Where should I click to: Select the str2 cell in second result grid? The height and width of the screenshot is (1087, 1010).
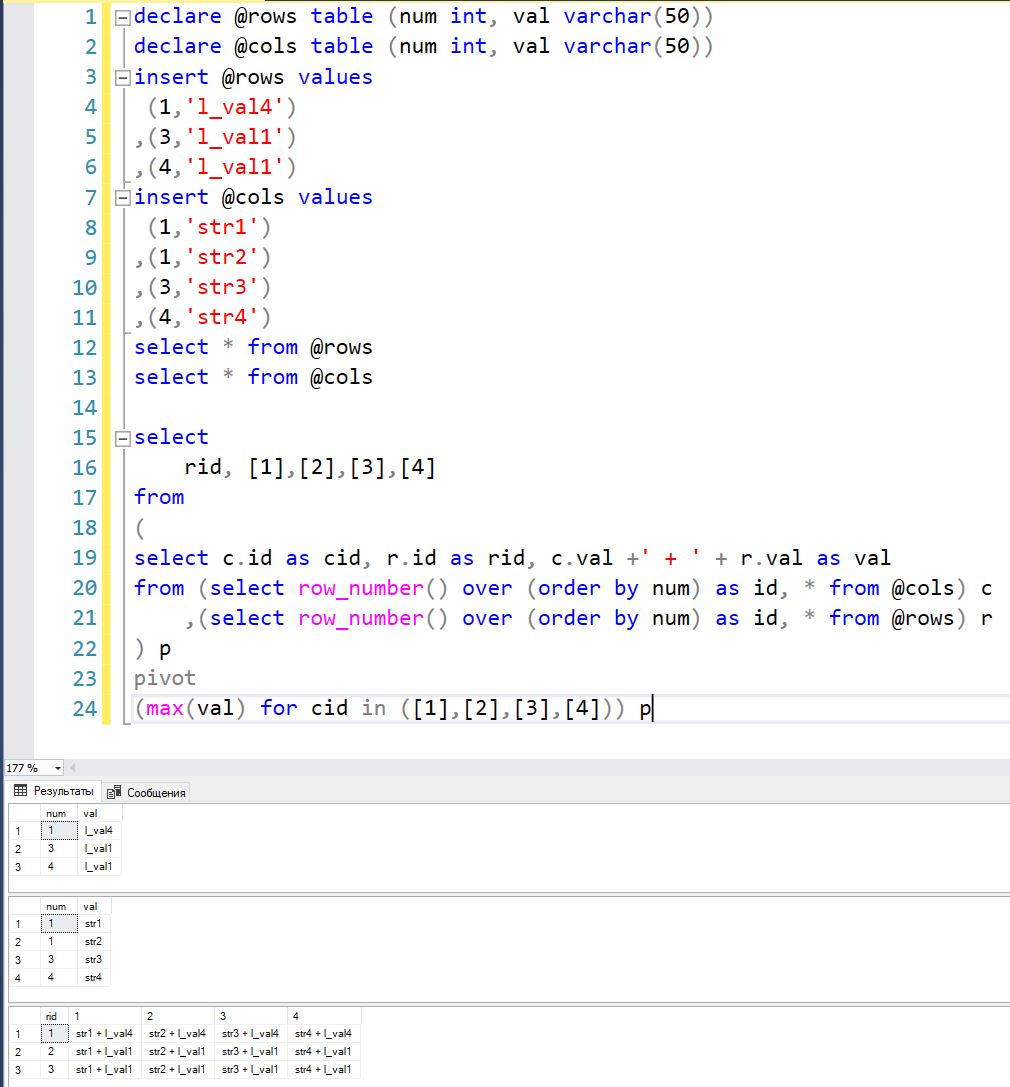tap(93, 941)
